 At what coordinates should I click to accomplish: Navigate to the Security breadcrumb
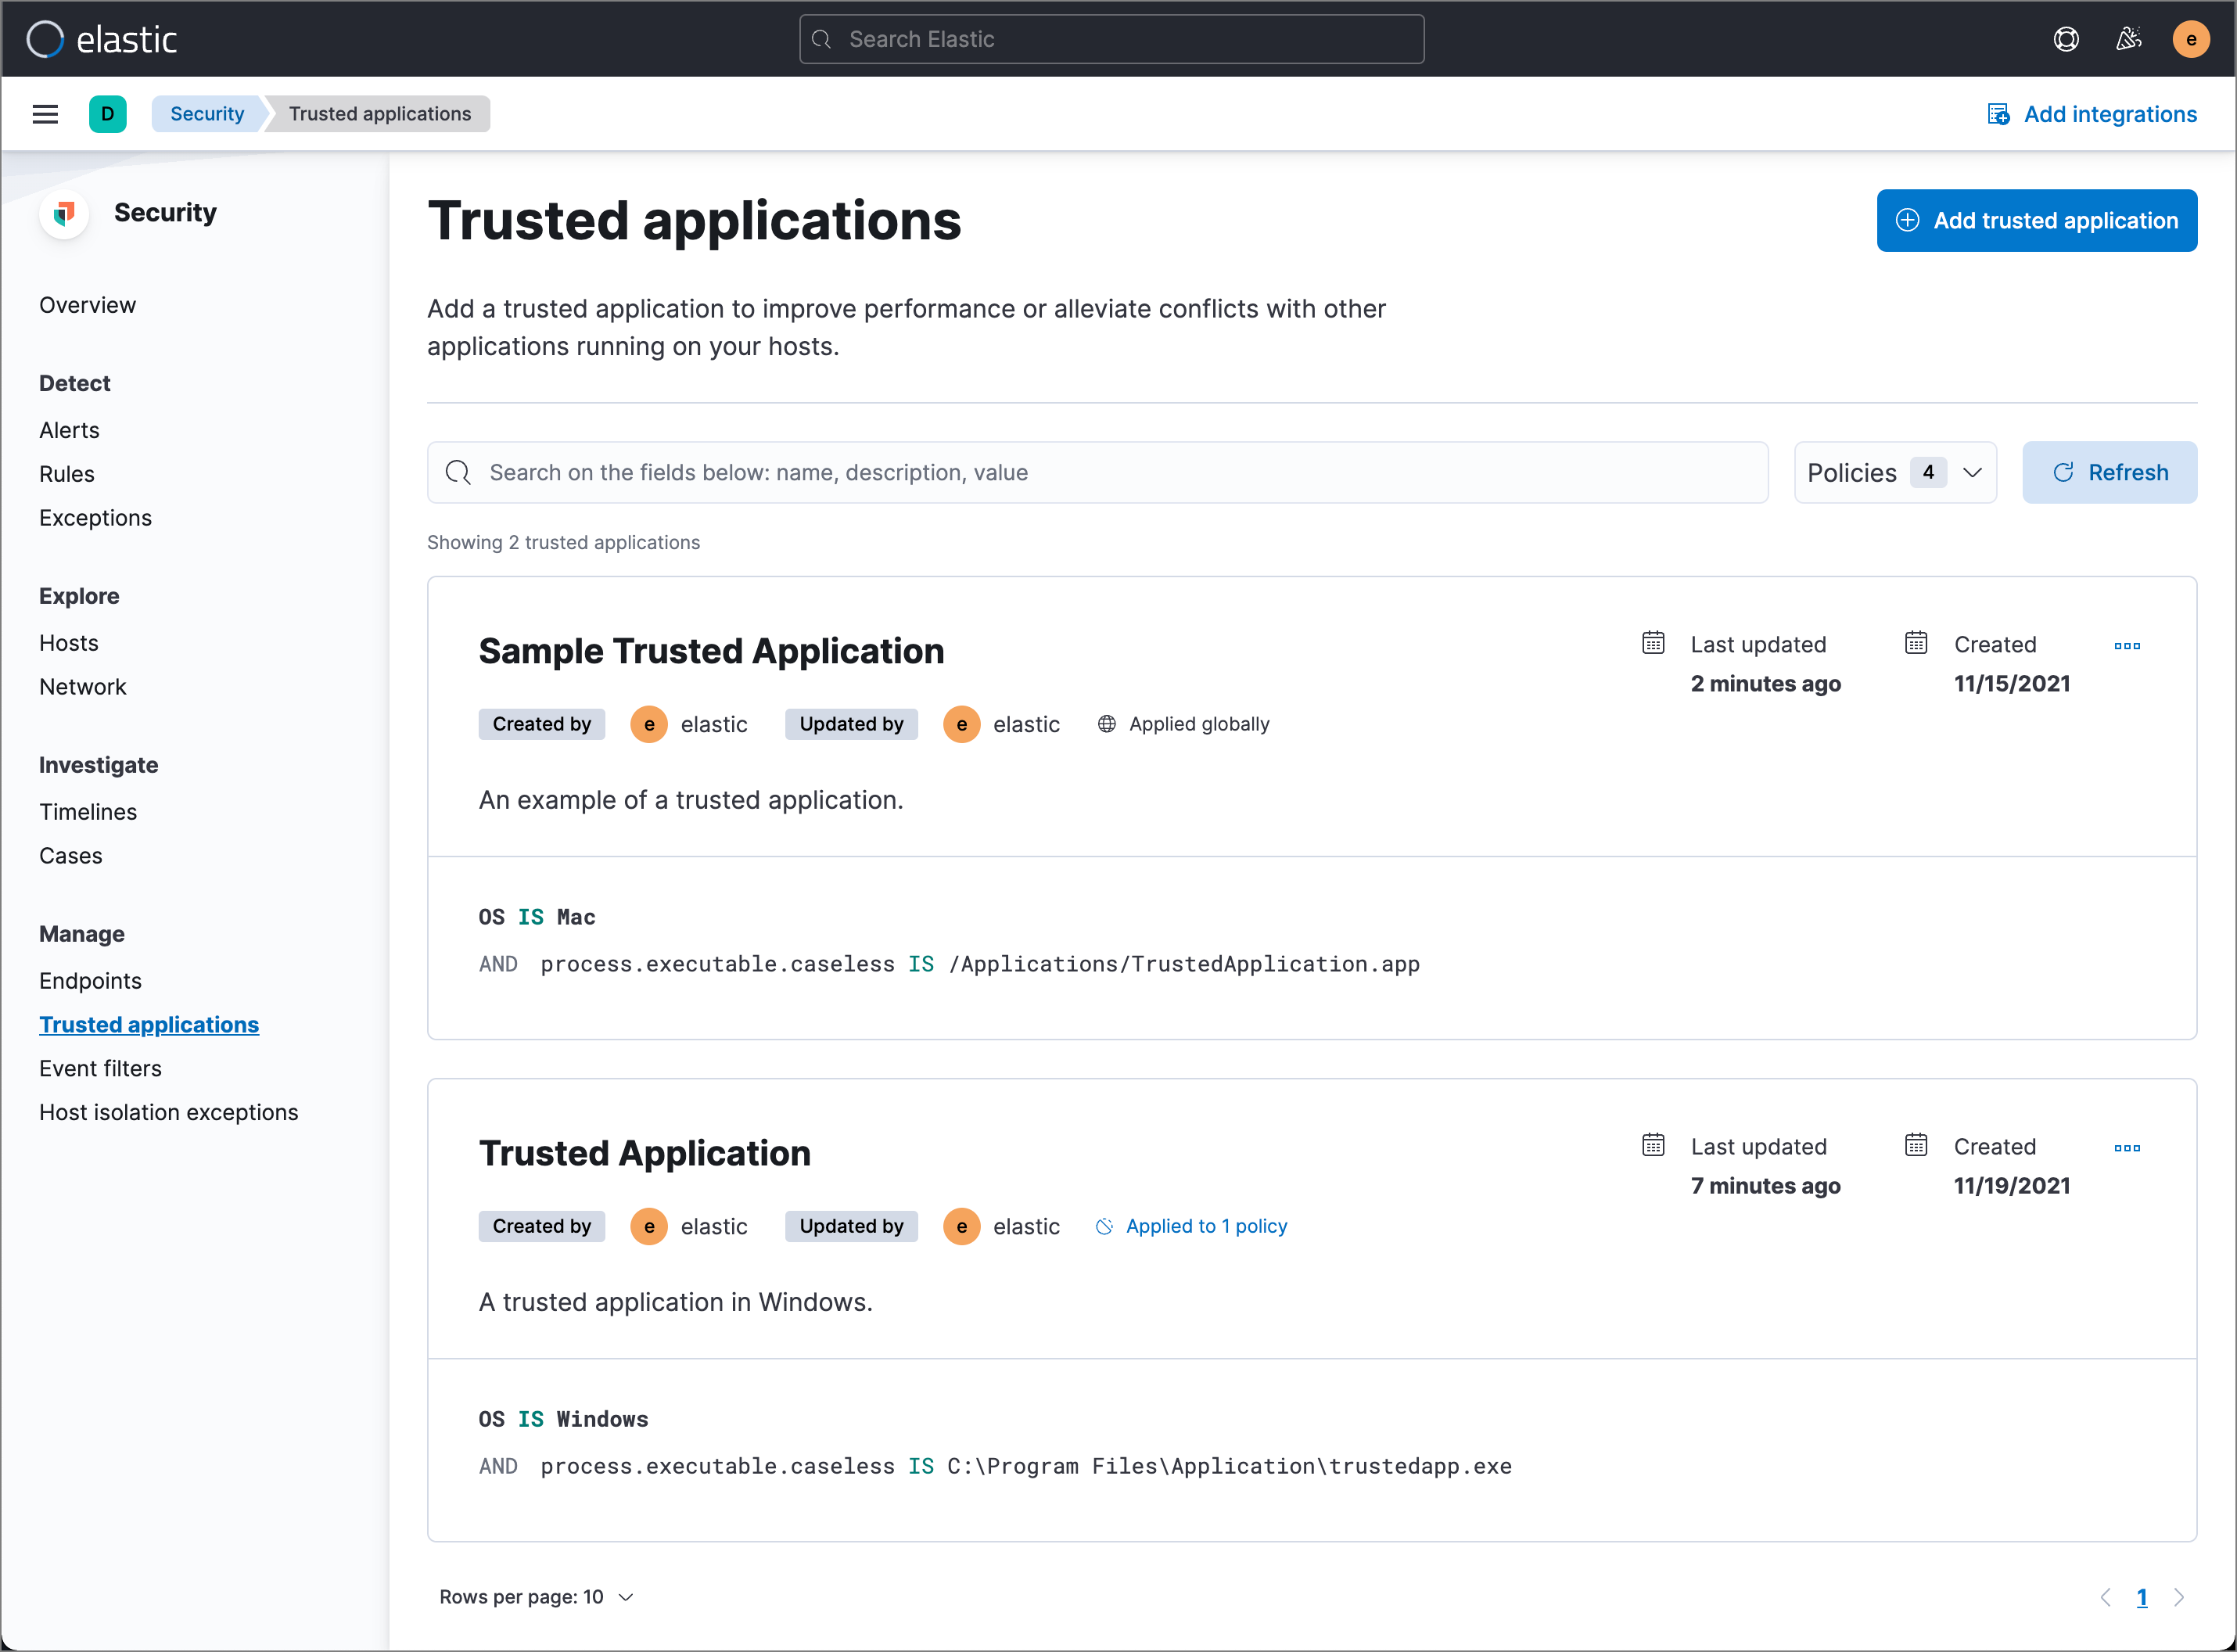click(206, 113)
